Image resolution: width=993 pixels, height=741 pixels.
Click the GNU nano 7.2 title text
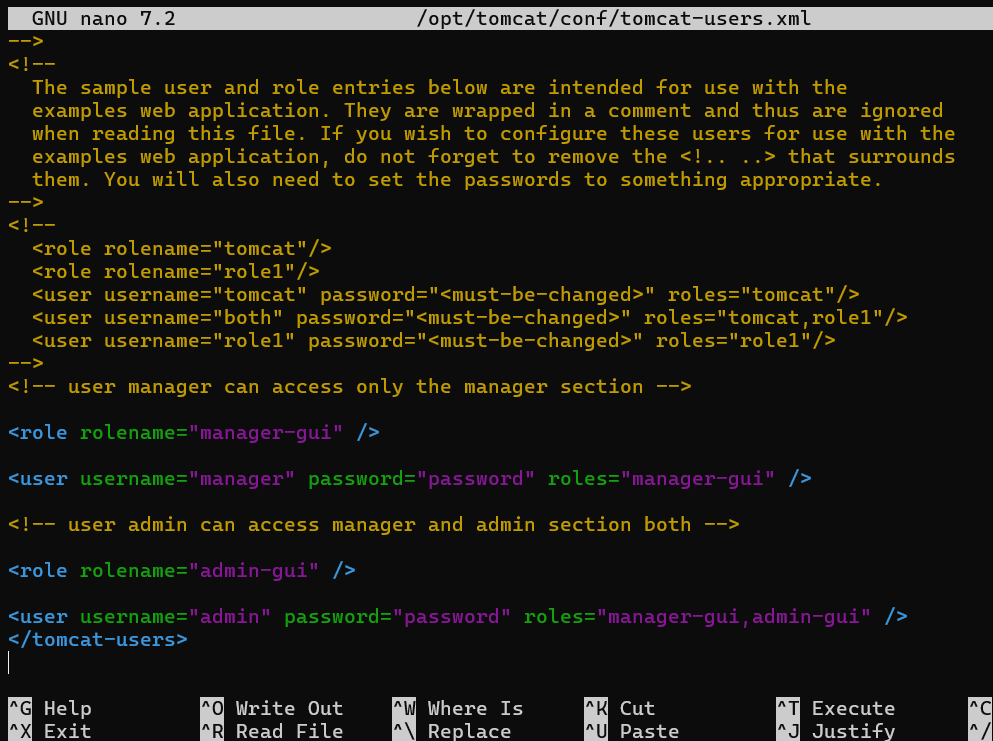point(104,19)
